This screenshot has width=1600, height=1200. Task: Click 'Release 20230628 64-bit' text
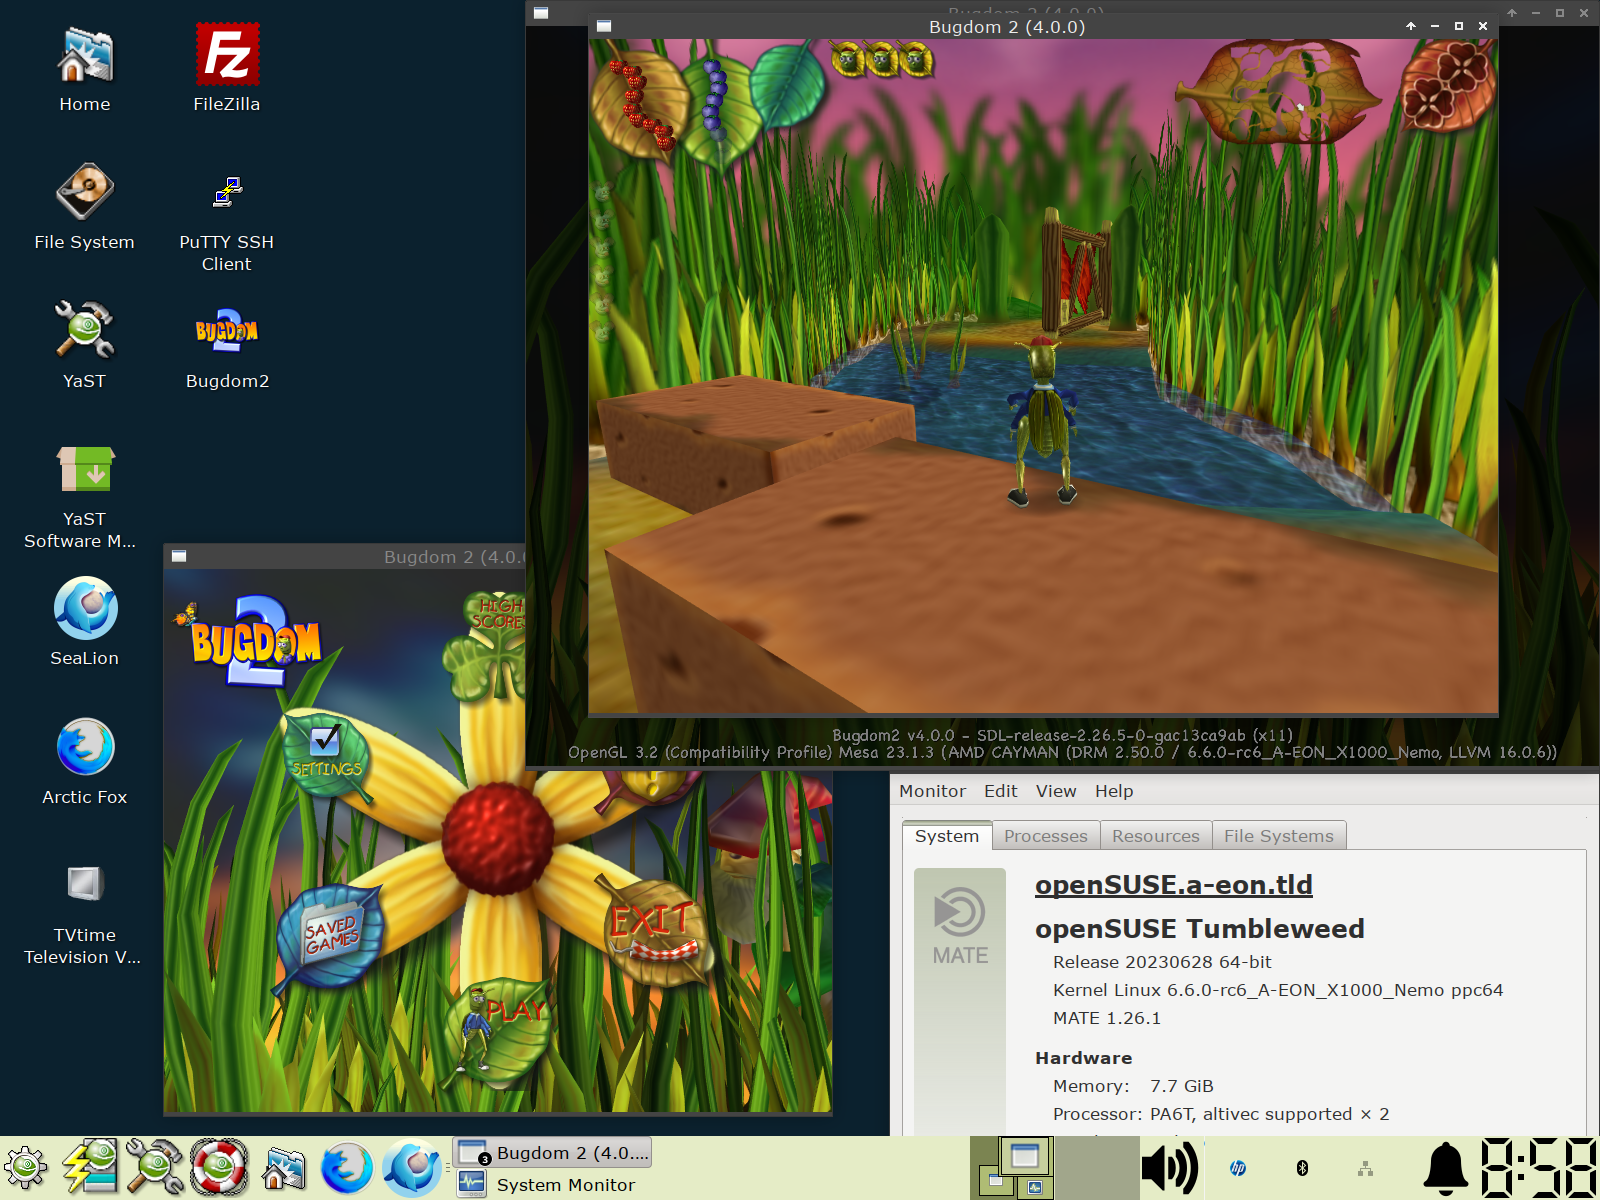(1162, 962)
